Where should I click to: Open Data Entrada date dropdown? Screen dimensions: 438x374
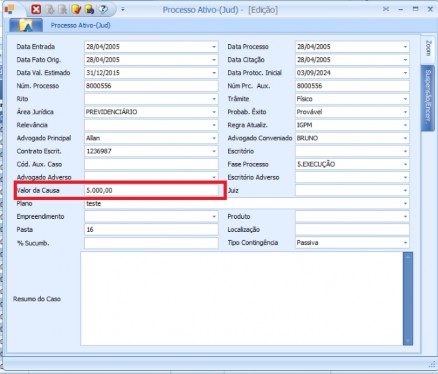coord(214,47)
